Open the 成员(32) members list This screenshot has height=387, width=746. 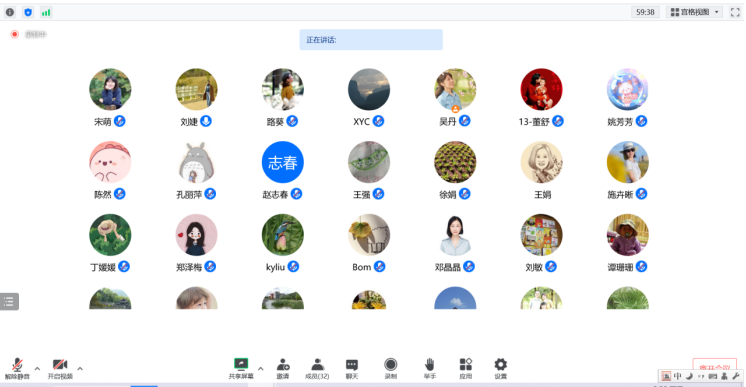[x=317, y=368]
